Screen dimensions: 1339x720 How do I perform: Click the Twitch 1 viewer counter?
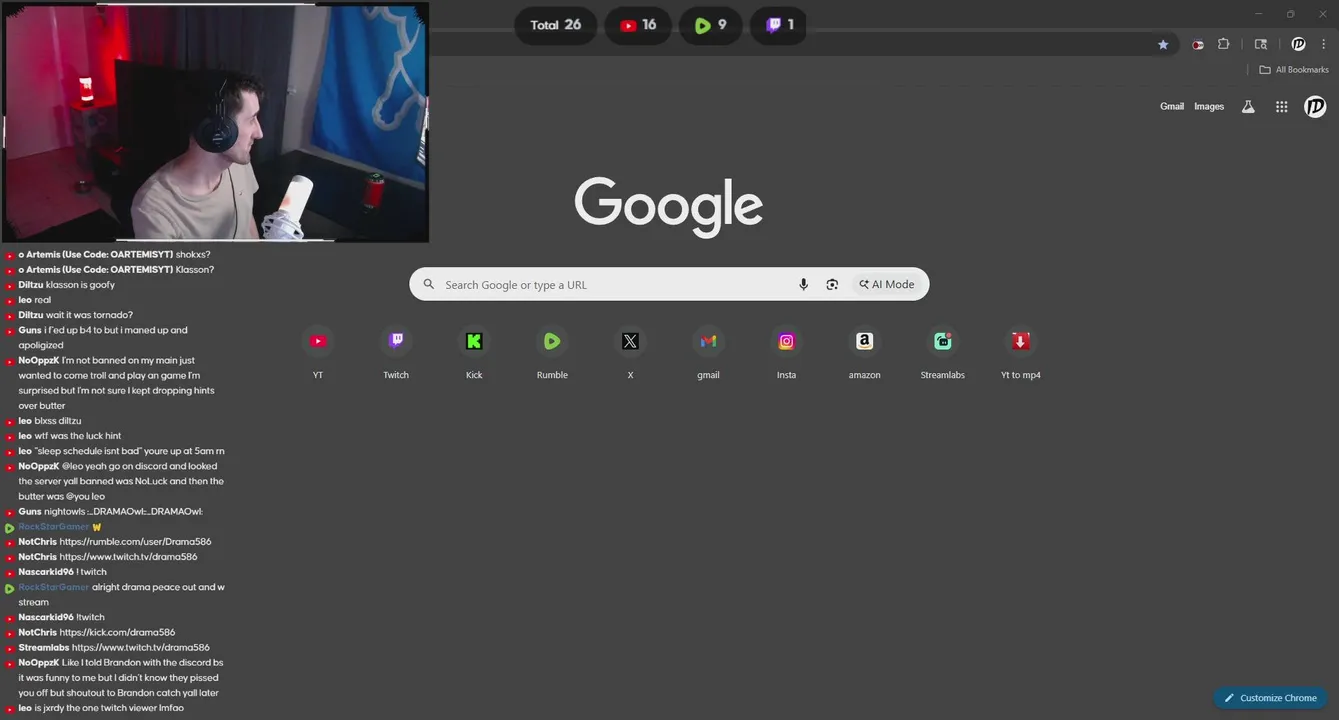778,26
